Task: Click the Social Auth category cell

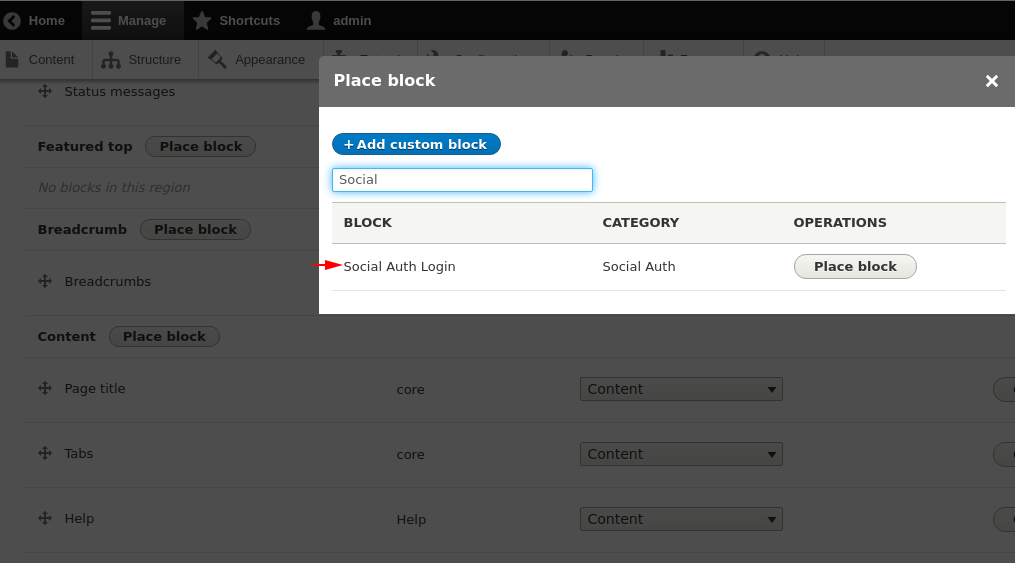Action: [x=639, y=267]
